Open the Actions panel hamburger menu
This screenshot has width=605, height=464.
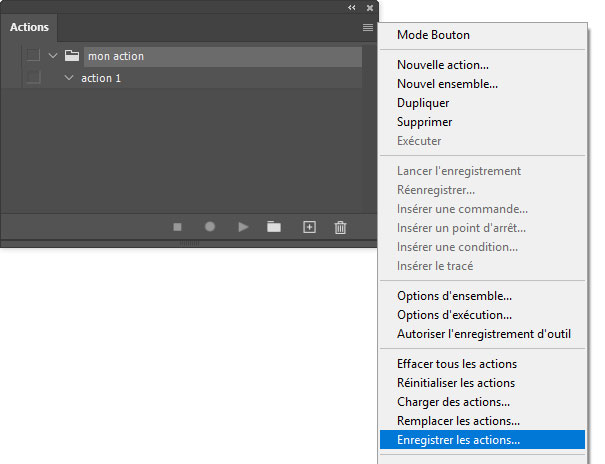click(368, 28)
